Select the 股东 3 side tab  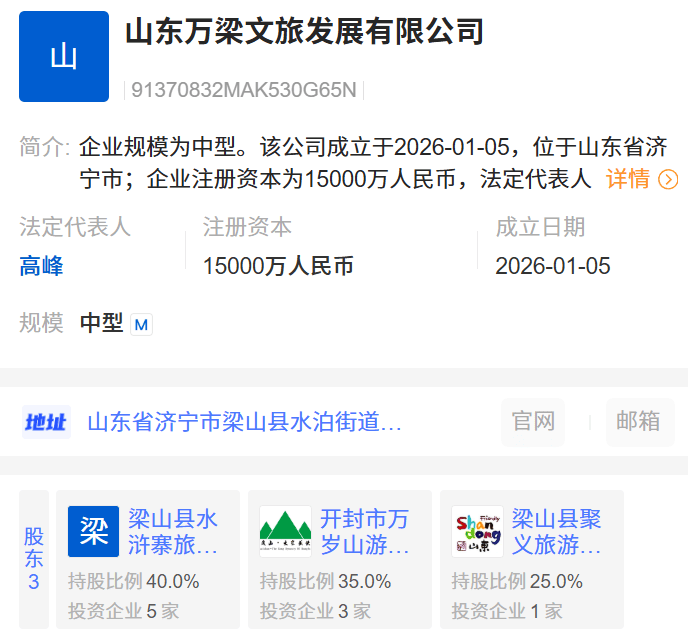pyautogui.click(x=34, y=558)
